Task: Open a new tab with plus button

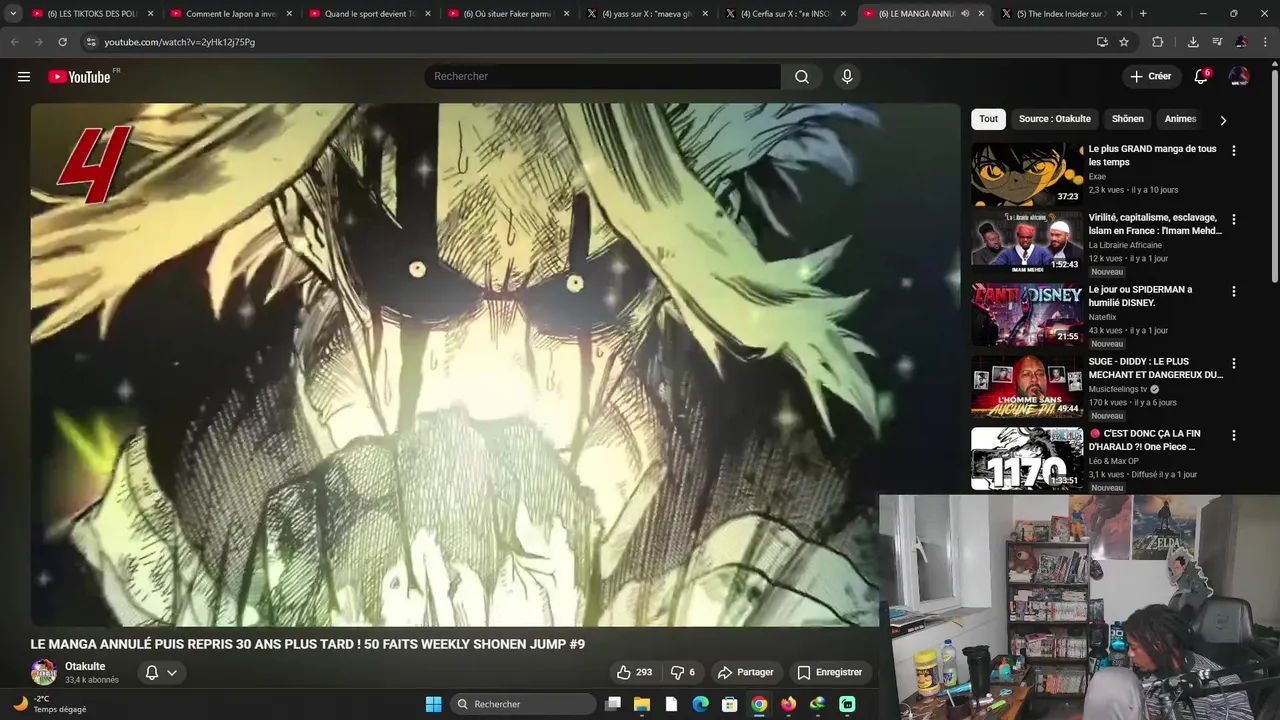Action: click(1143, 14)
